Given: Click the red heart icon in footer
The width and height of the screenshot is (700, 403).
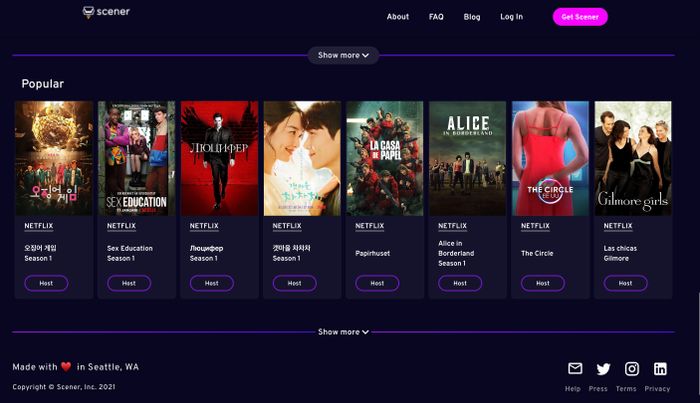Looking at the screenshot, I should (66, 367).
